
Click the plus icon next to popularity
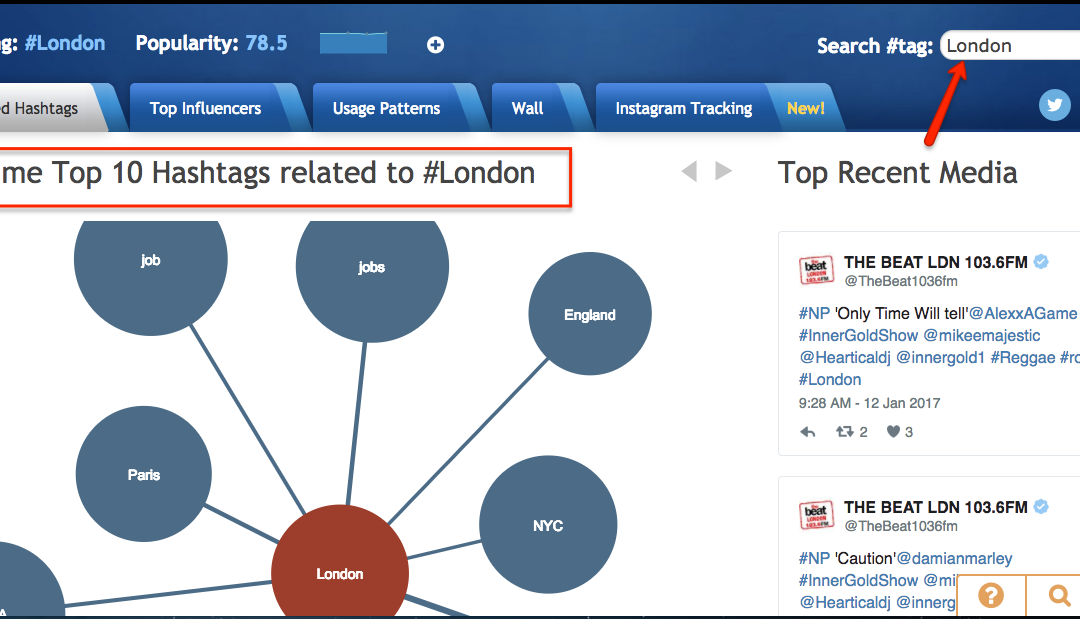pos(435,45)
